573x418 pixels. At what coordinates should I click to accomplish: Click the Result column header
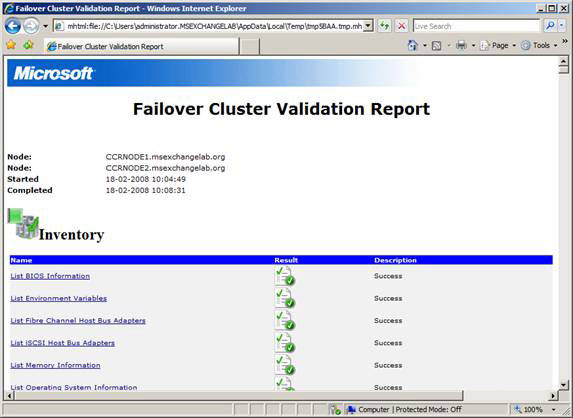coord(286,260)
